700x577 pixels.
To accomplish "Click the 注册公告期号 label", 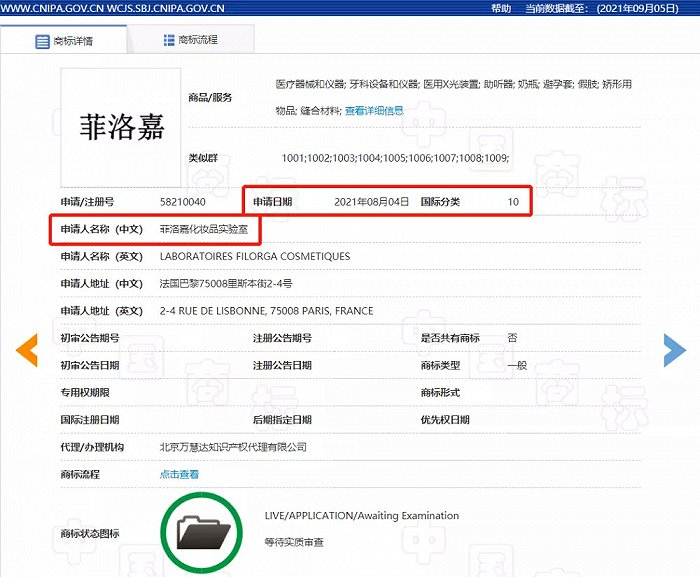I will tap(282, 338).
